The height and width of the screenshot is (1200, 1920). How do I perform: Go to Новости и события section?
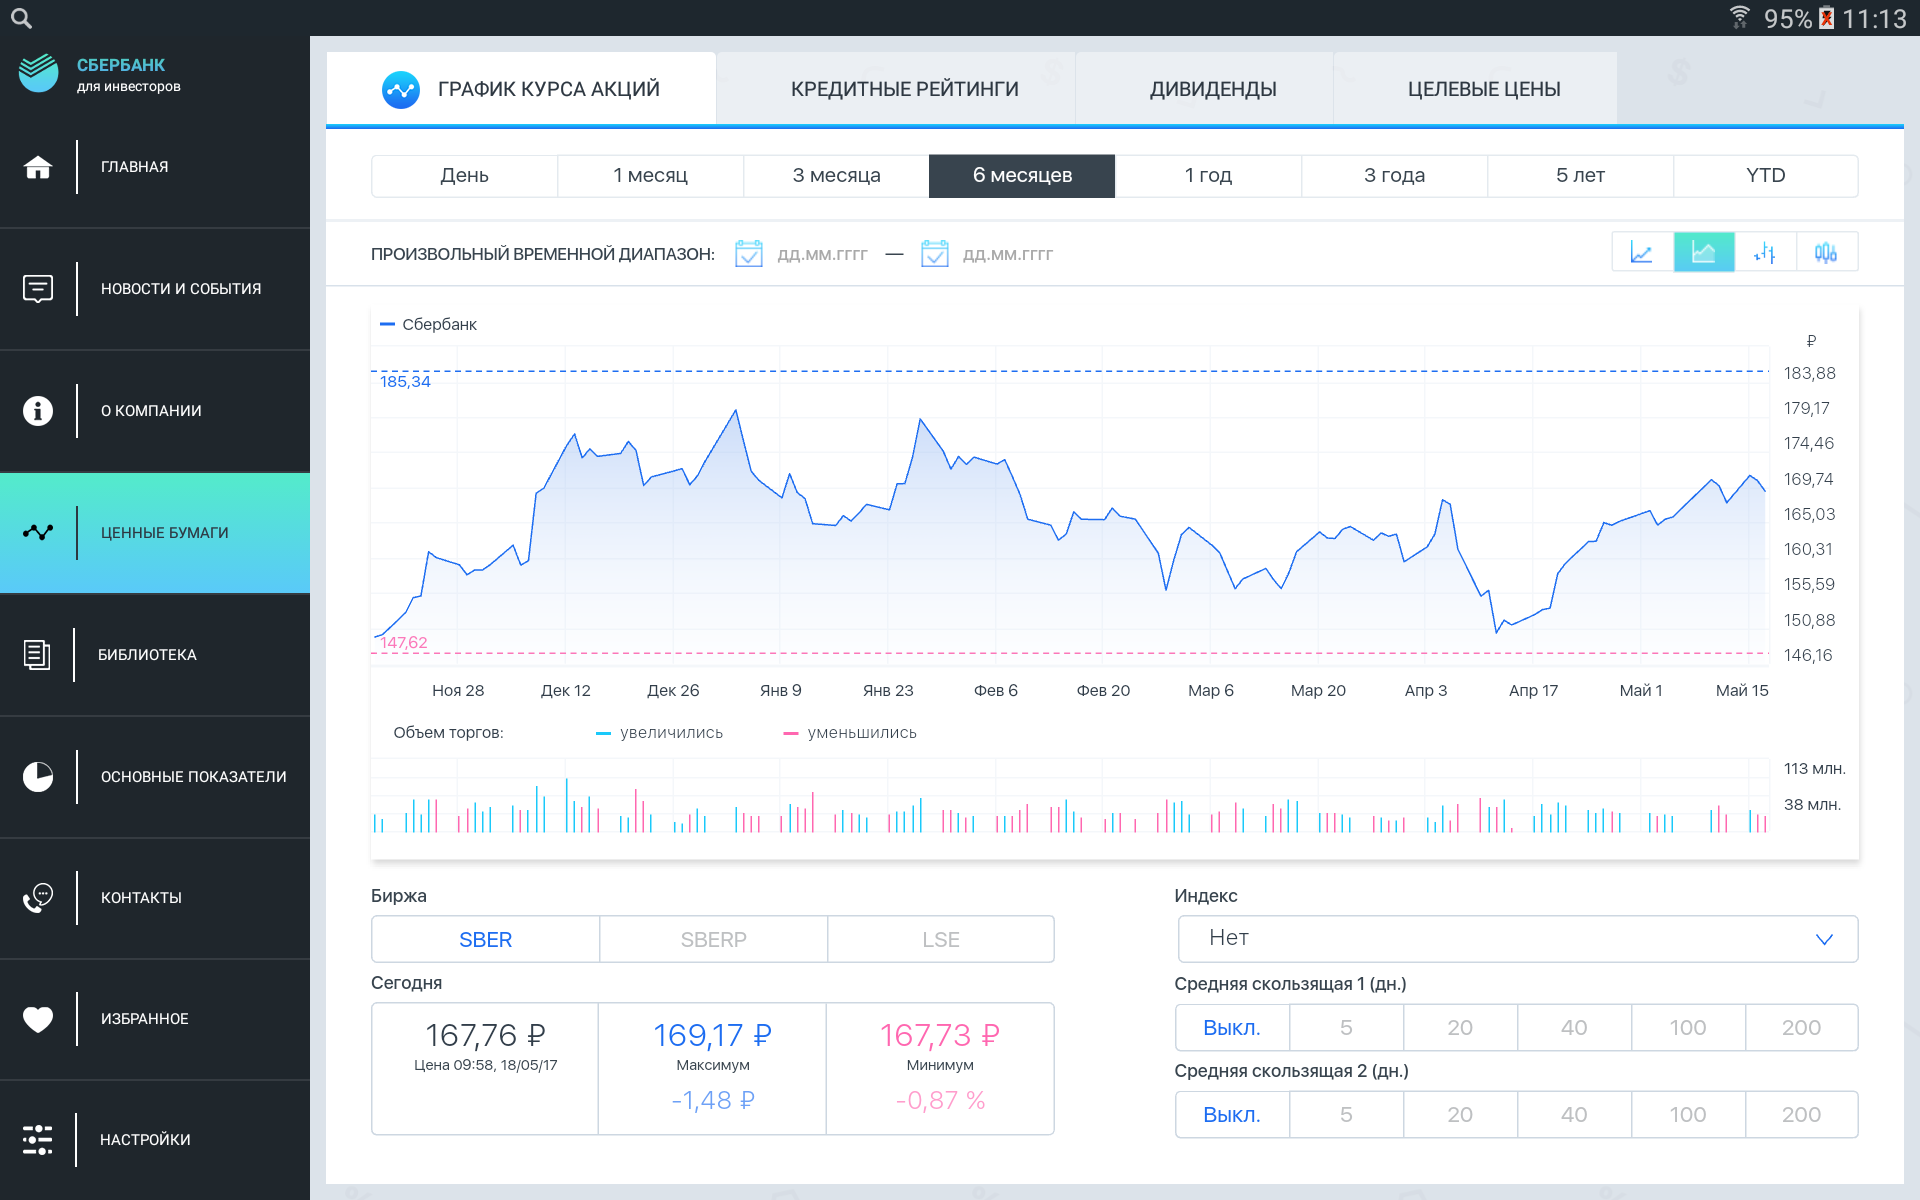pyautogui.click(x=180, y=289)
